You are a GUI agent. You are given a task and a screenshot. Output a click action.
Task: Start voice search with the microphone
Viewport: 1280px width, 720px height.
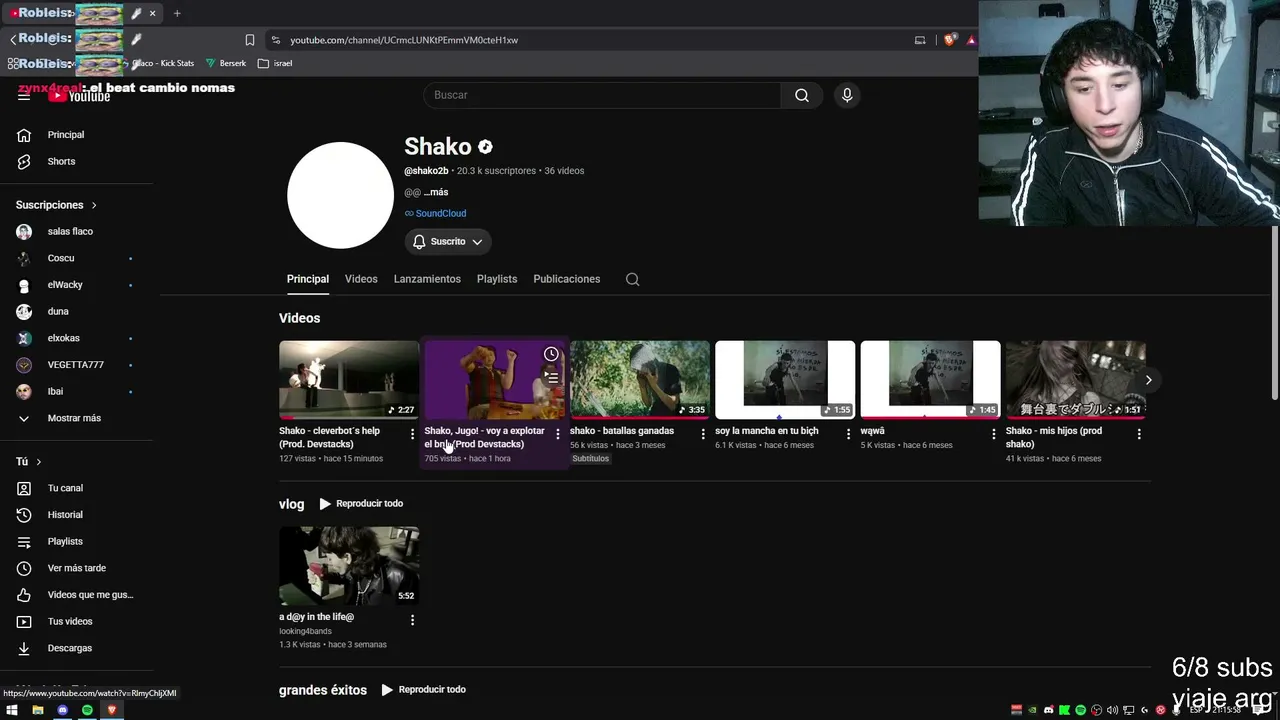pyautogui.click(x=847, y=95)
